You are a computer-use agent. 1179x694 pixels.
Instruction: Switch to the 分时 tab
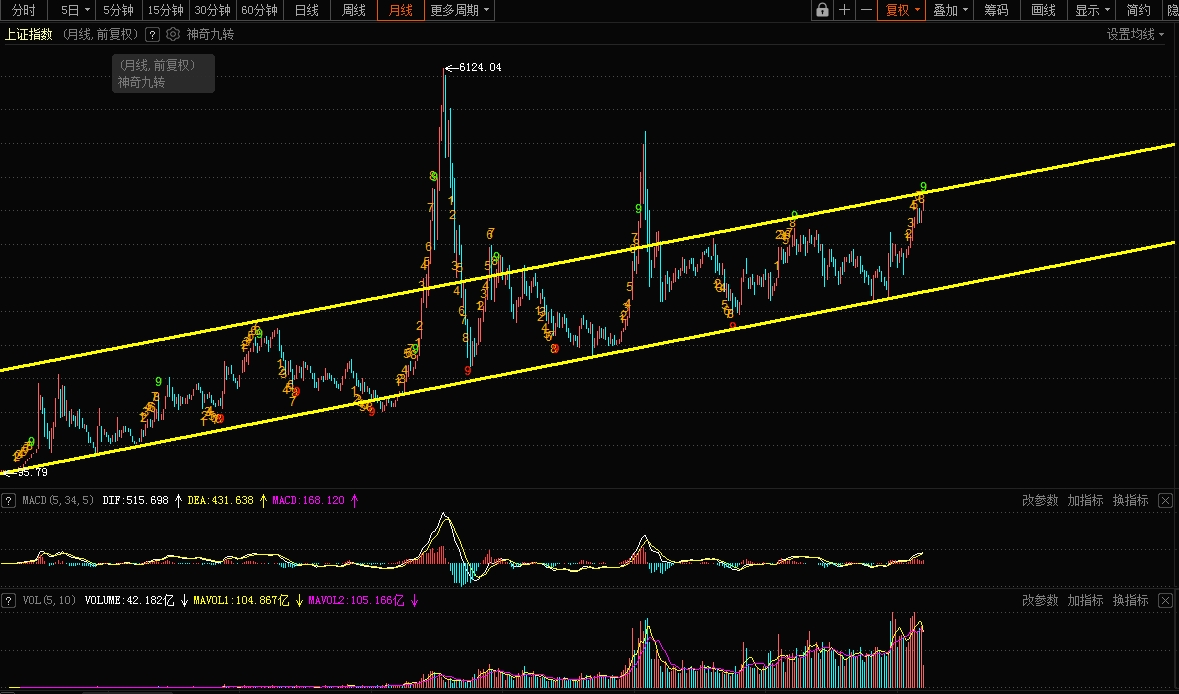24,10
